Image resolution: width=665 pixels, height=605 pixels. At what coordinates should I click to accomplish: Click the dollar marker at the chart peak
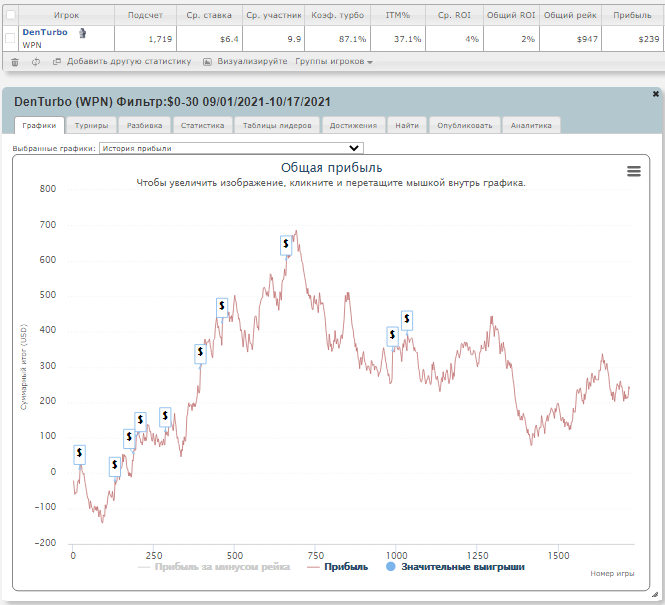[x=286, y=245]
